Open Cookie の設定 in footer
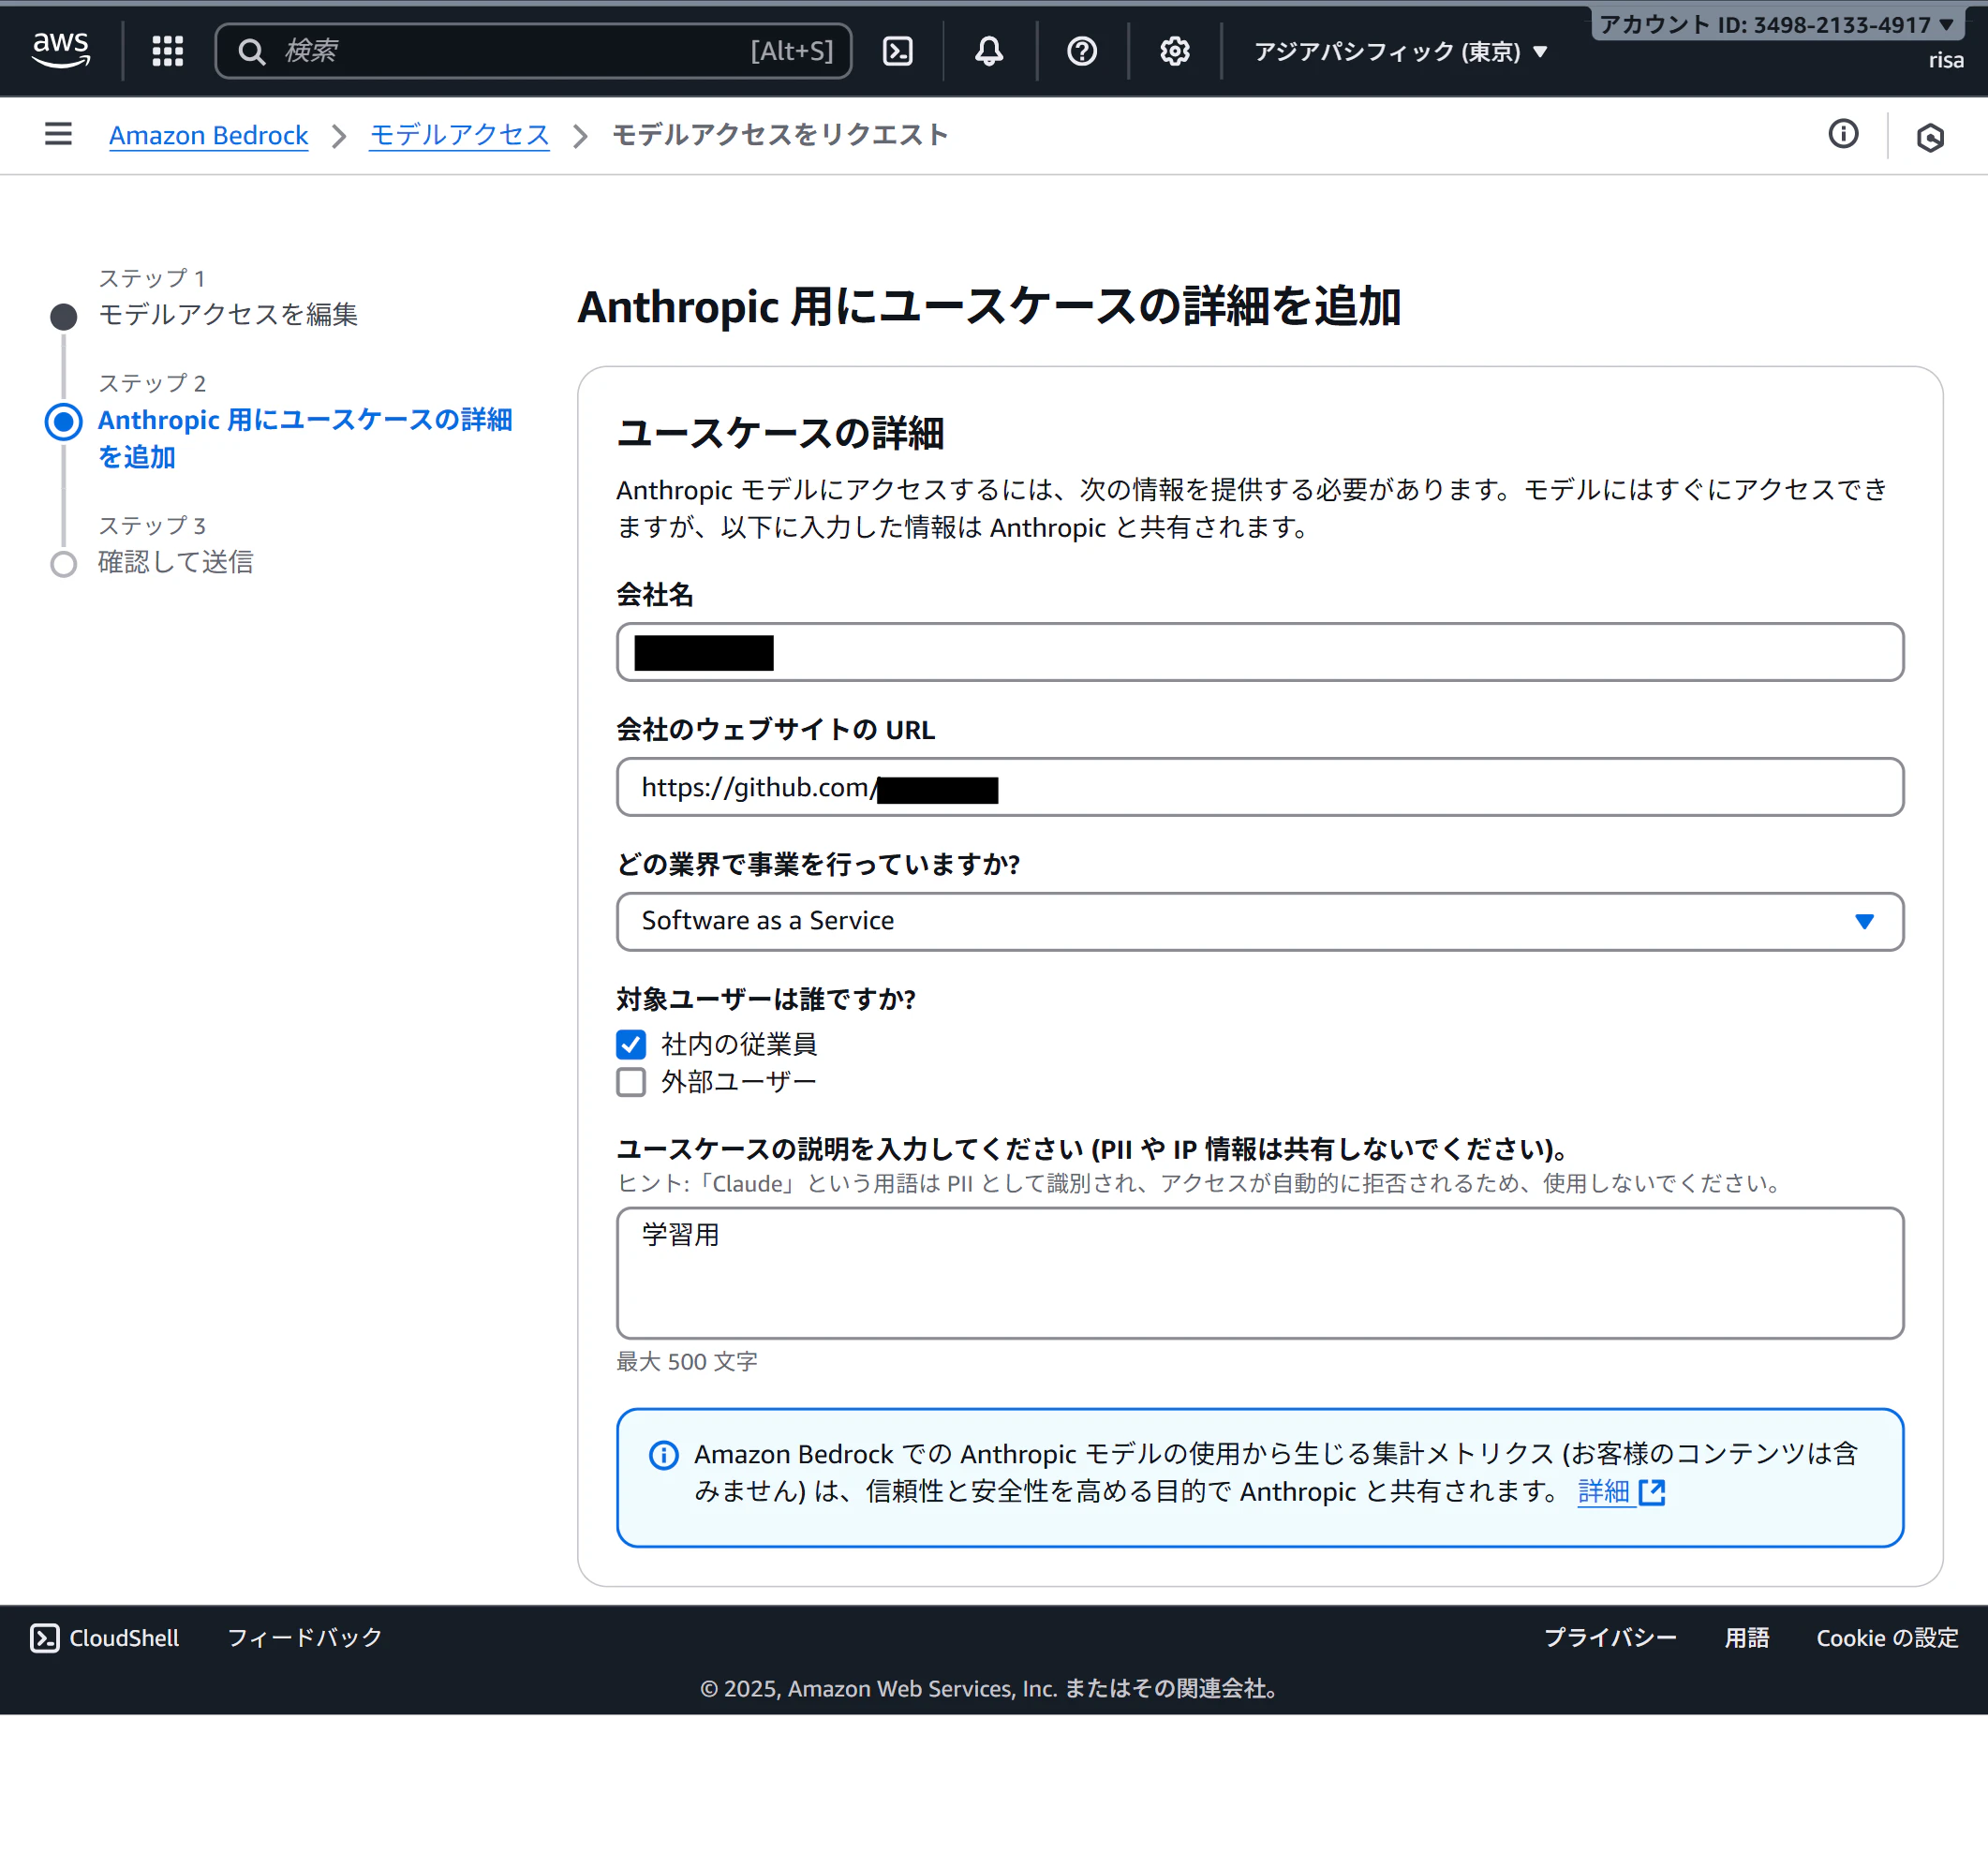This screenshot has width=1988, height=1867. tap(1887, 1637)
